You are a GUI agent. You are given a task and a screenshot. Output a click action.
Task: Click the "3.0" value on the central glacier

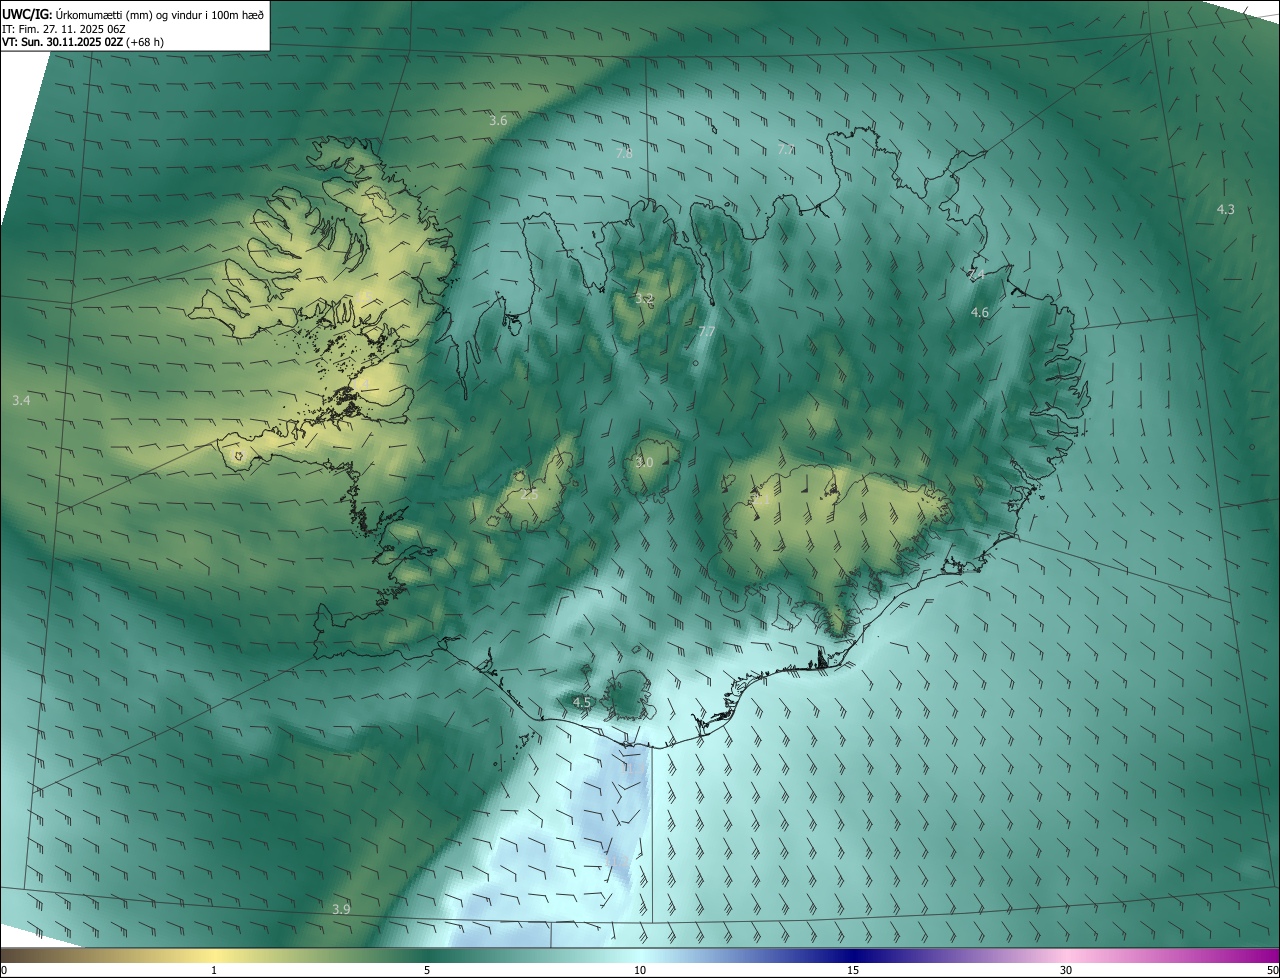[x=644, y=462]
